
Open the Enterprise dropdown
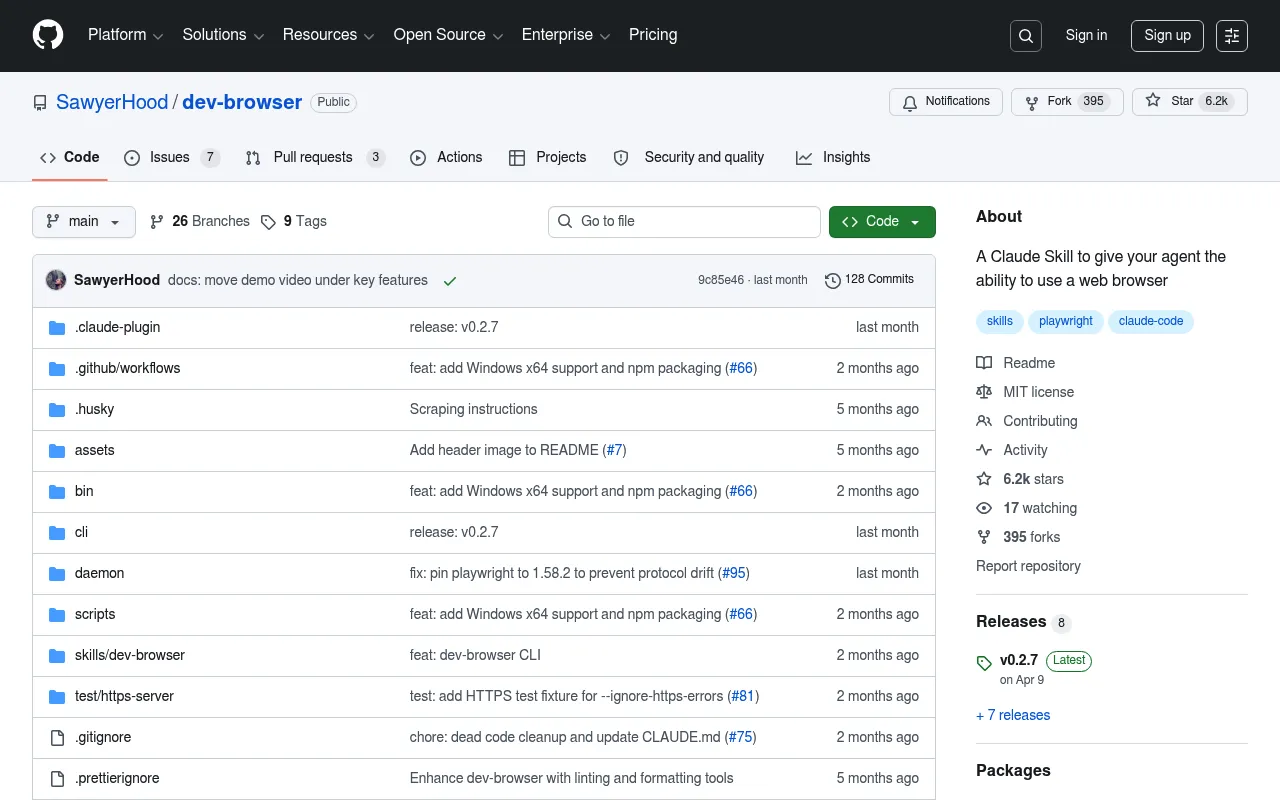pyautogui.click(x=567, y=35)
